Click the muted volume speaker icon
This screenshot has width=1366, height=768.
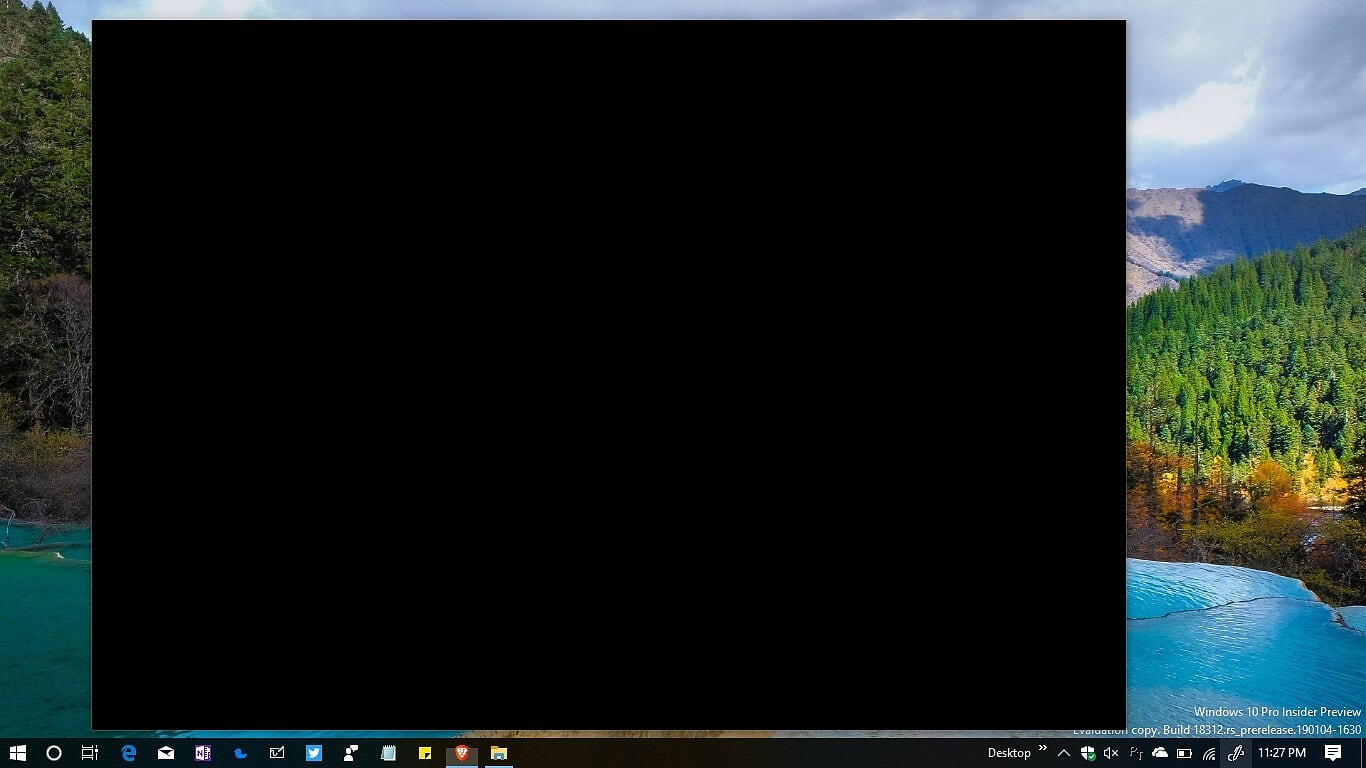(x=1111, y=753)
